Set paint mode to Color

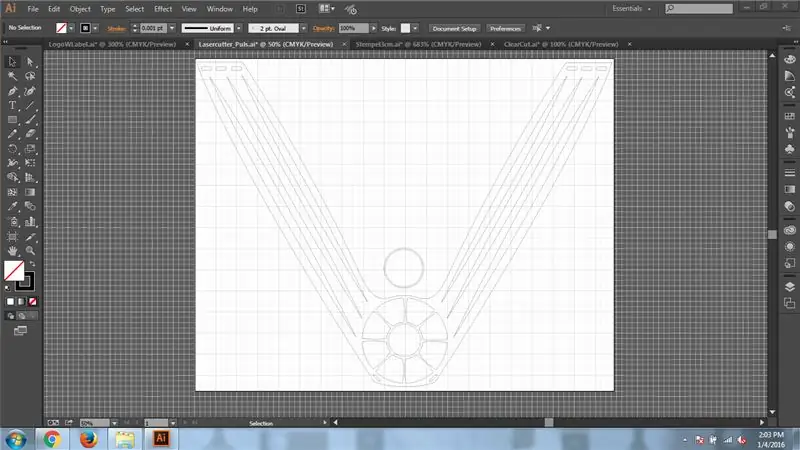[10, 302]
